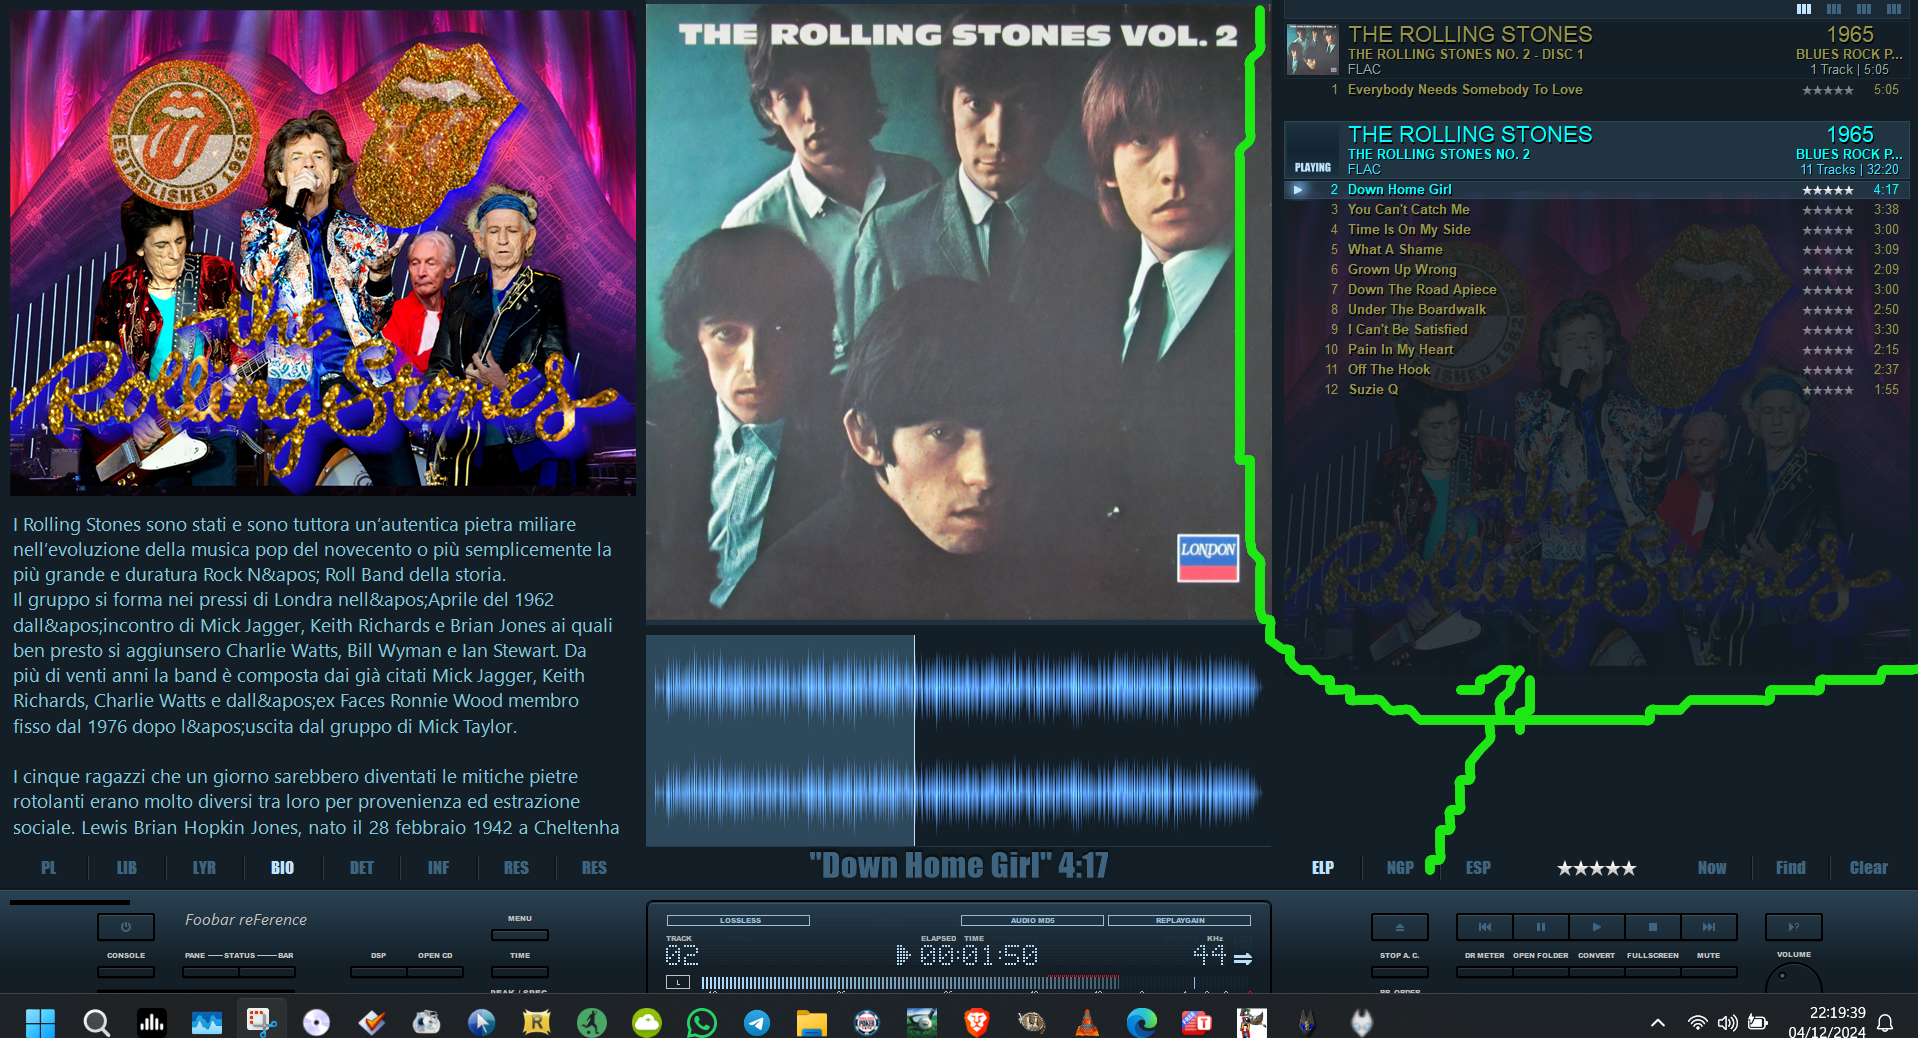Click the playback order arrow icon in display

(1243, 958)
